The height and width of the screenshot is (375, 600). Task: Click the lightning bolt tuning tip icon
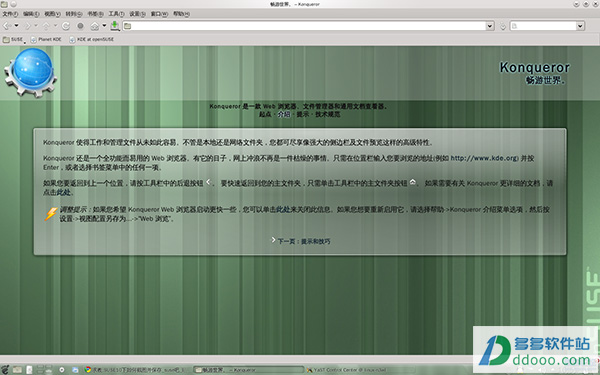(x=51, y=214)
